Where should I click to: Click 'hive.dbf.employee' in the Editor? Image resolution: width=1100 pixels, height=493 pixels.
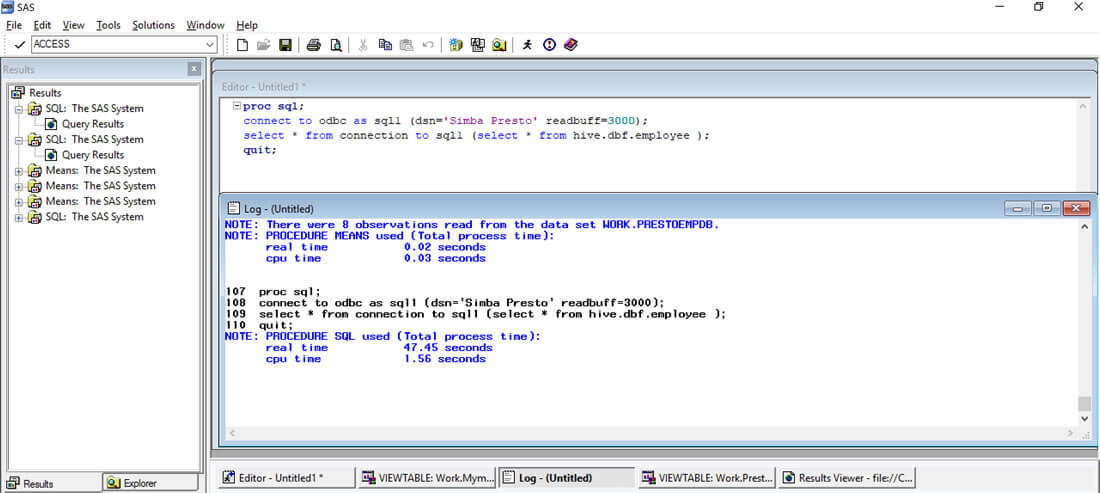(631, 135)
